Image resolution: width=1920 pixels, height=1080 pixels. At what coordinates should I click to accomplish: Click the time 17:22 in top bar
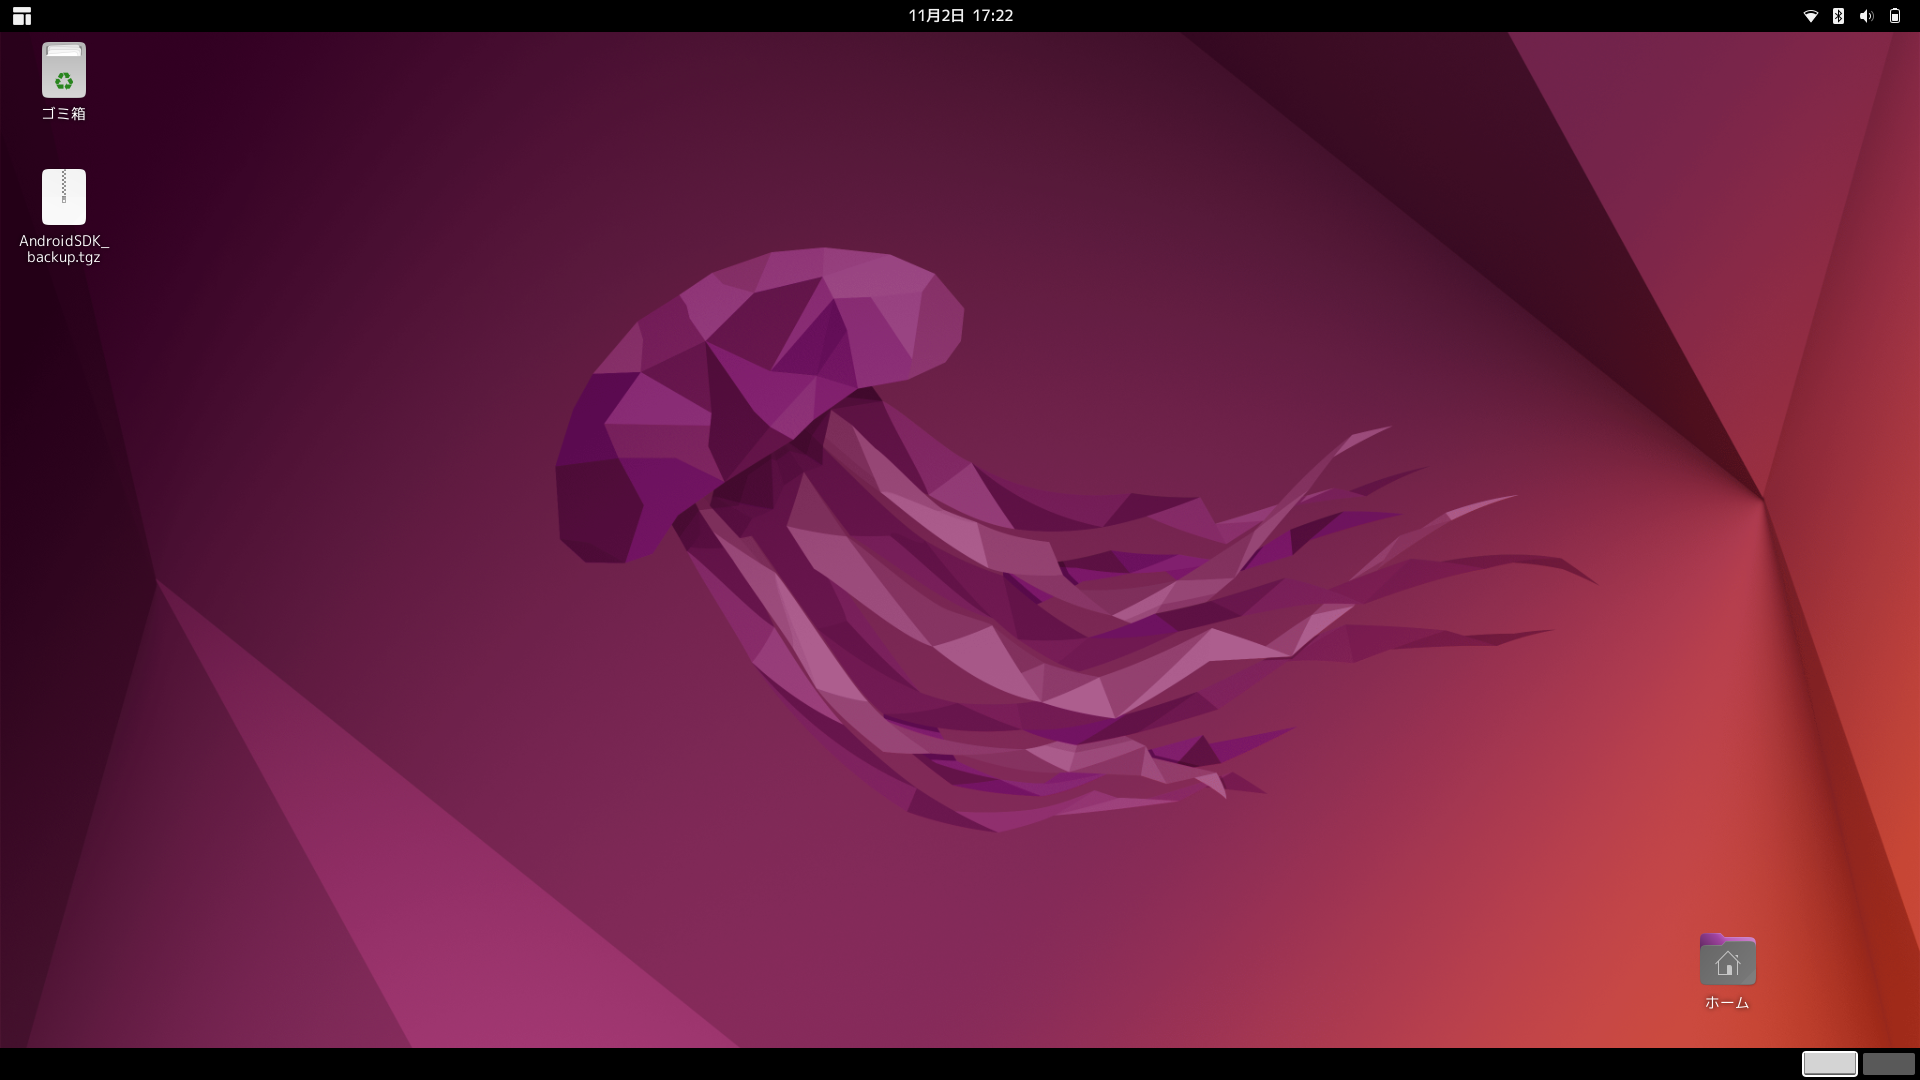(993, 16)
